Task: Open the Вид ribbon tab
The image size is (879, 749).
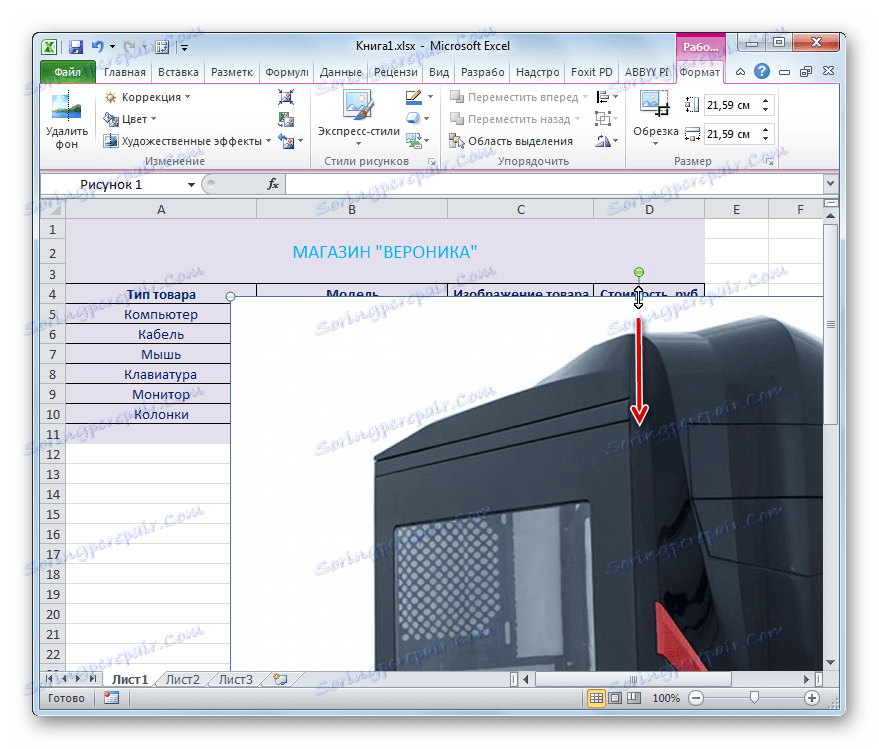Action: click(x=439, y=72)
